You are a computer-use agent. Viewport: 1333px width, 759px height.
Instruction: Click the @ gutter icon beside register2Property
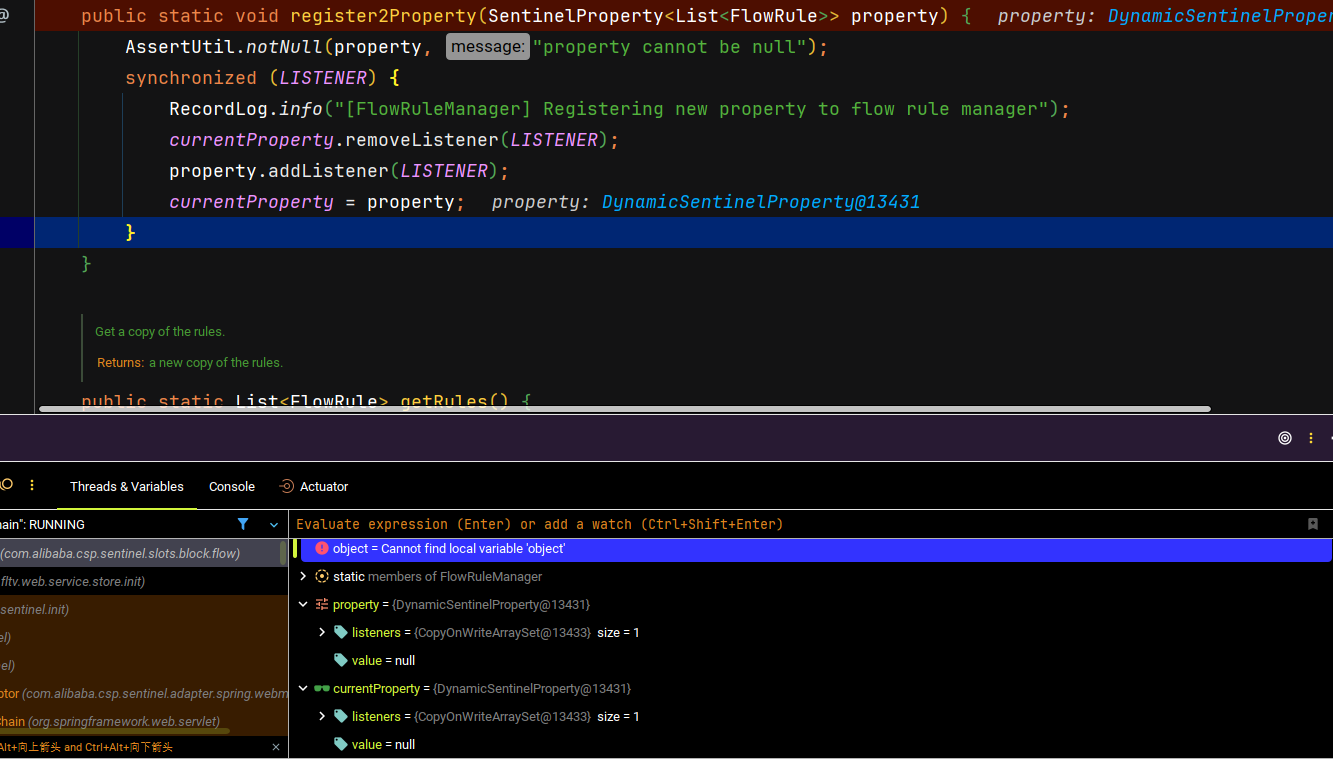tap(5, 15)
